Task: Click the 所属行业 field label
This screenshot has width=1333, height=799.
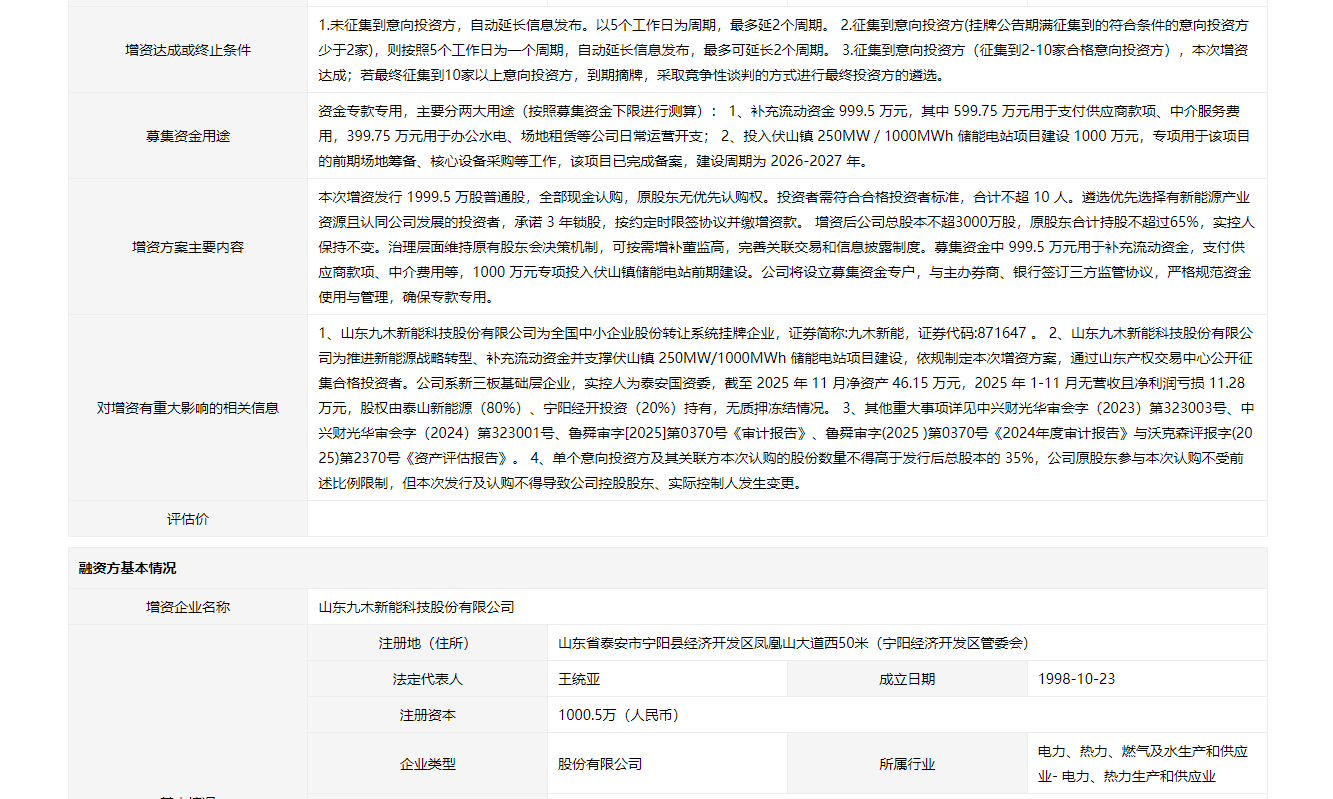Action: (x=907, y=764)
